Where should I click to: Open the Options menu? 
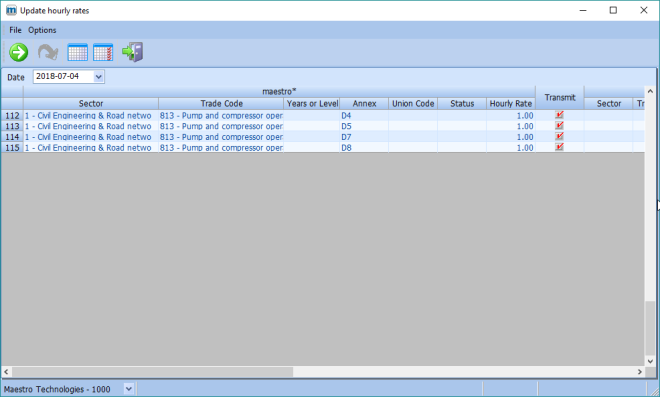click(42, 30)
